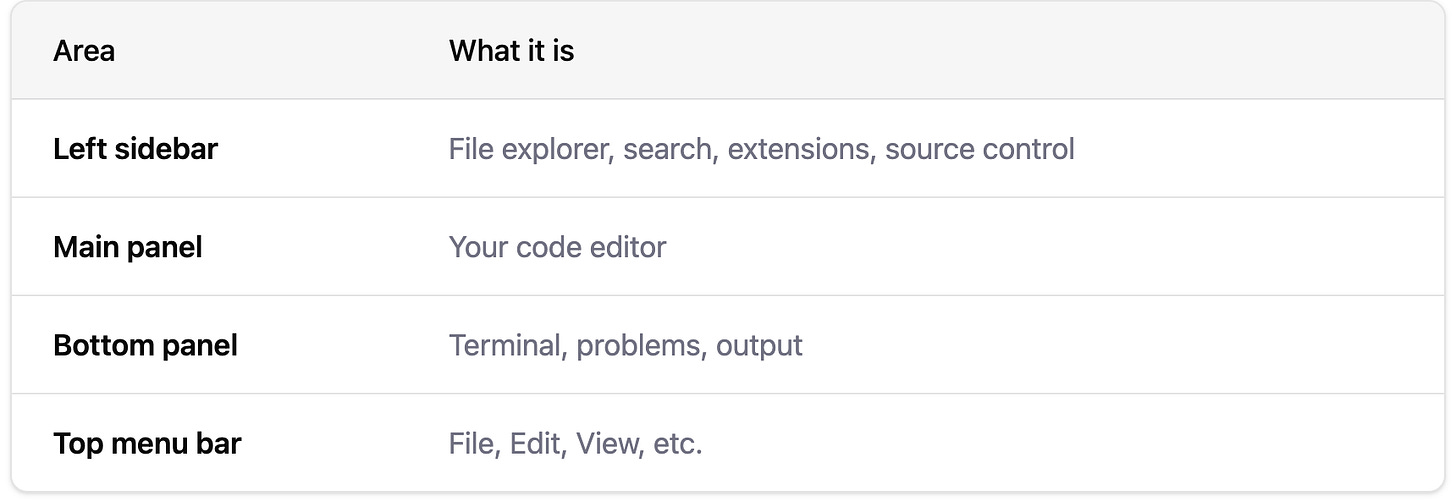Click the word "extensions" in the sidebar description

(x=802, y=149)
